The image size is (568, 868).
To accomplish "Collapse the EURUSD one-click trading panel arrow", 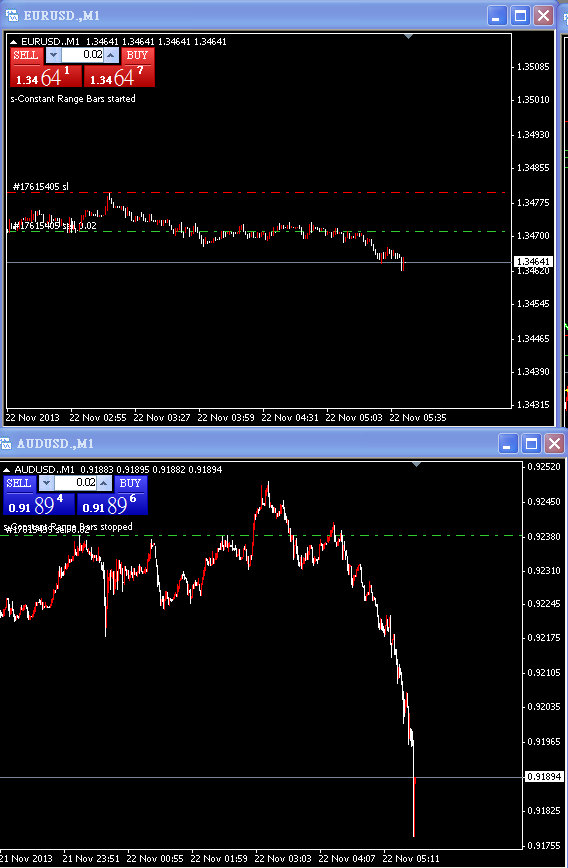I will coord(13,42).
